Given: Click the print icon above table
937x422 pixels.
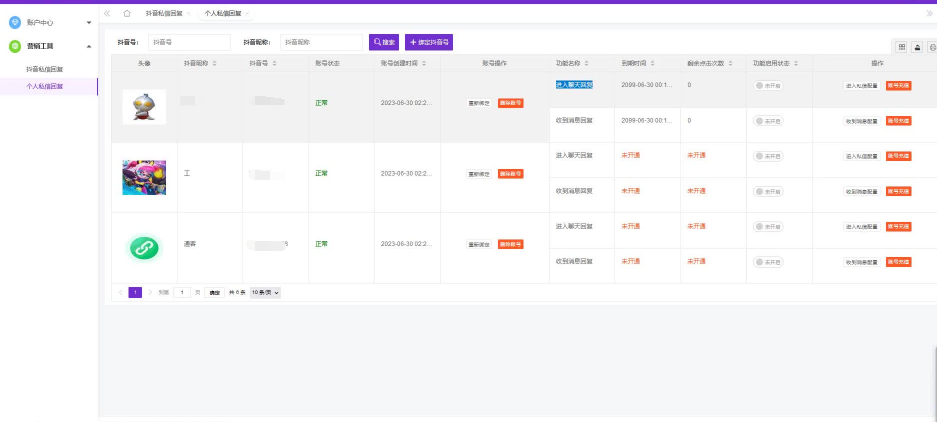Looking at the screenshot, I should [932, 46].
